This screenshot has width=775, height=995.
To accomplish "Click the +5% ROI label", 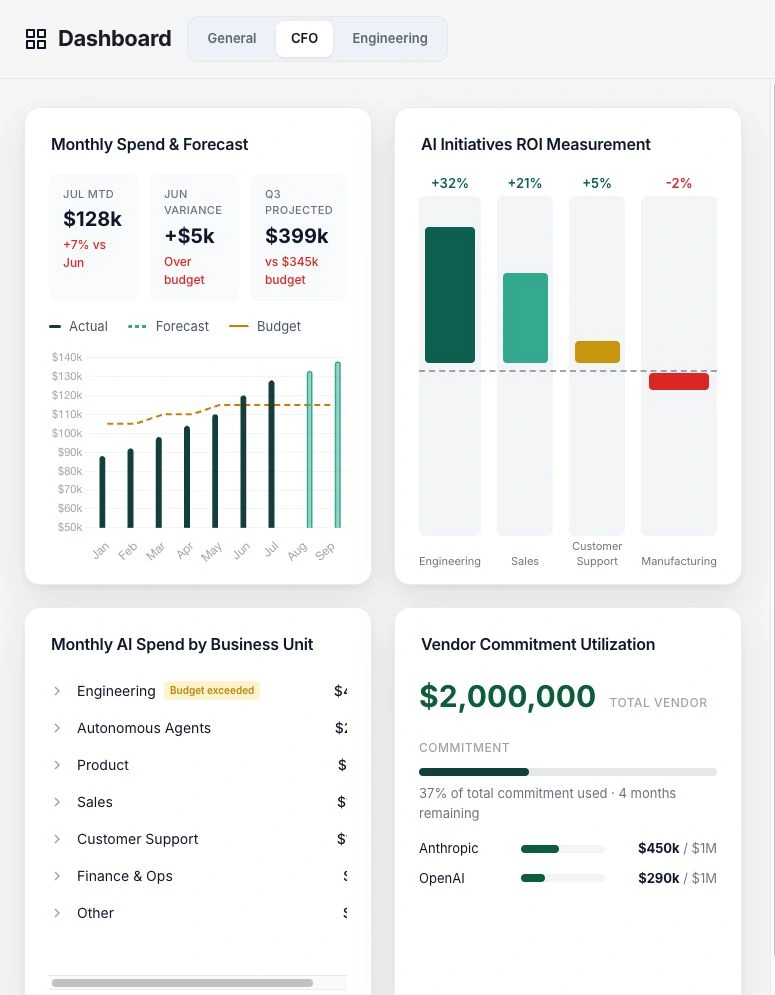I will pos(597,183).
